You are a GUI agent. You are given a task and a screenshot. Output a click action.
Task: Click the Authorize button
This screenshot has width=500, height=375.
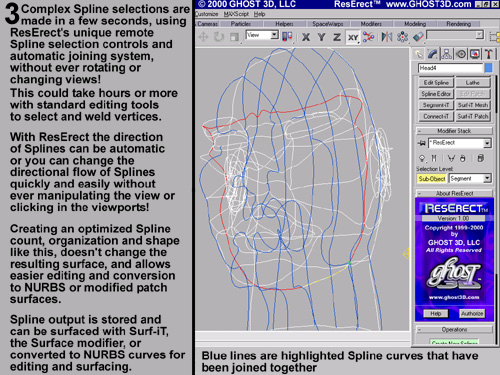(472, 313)
